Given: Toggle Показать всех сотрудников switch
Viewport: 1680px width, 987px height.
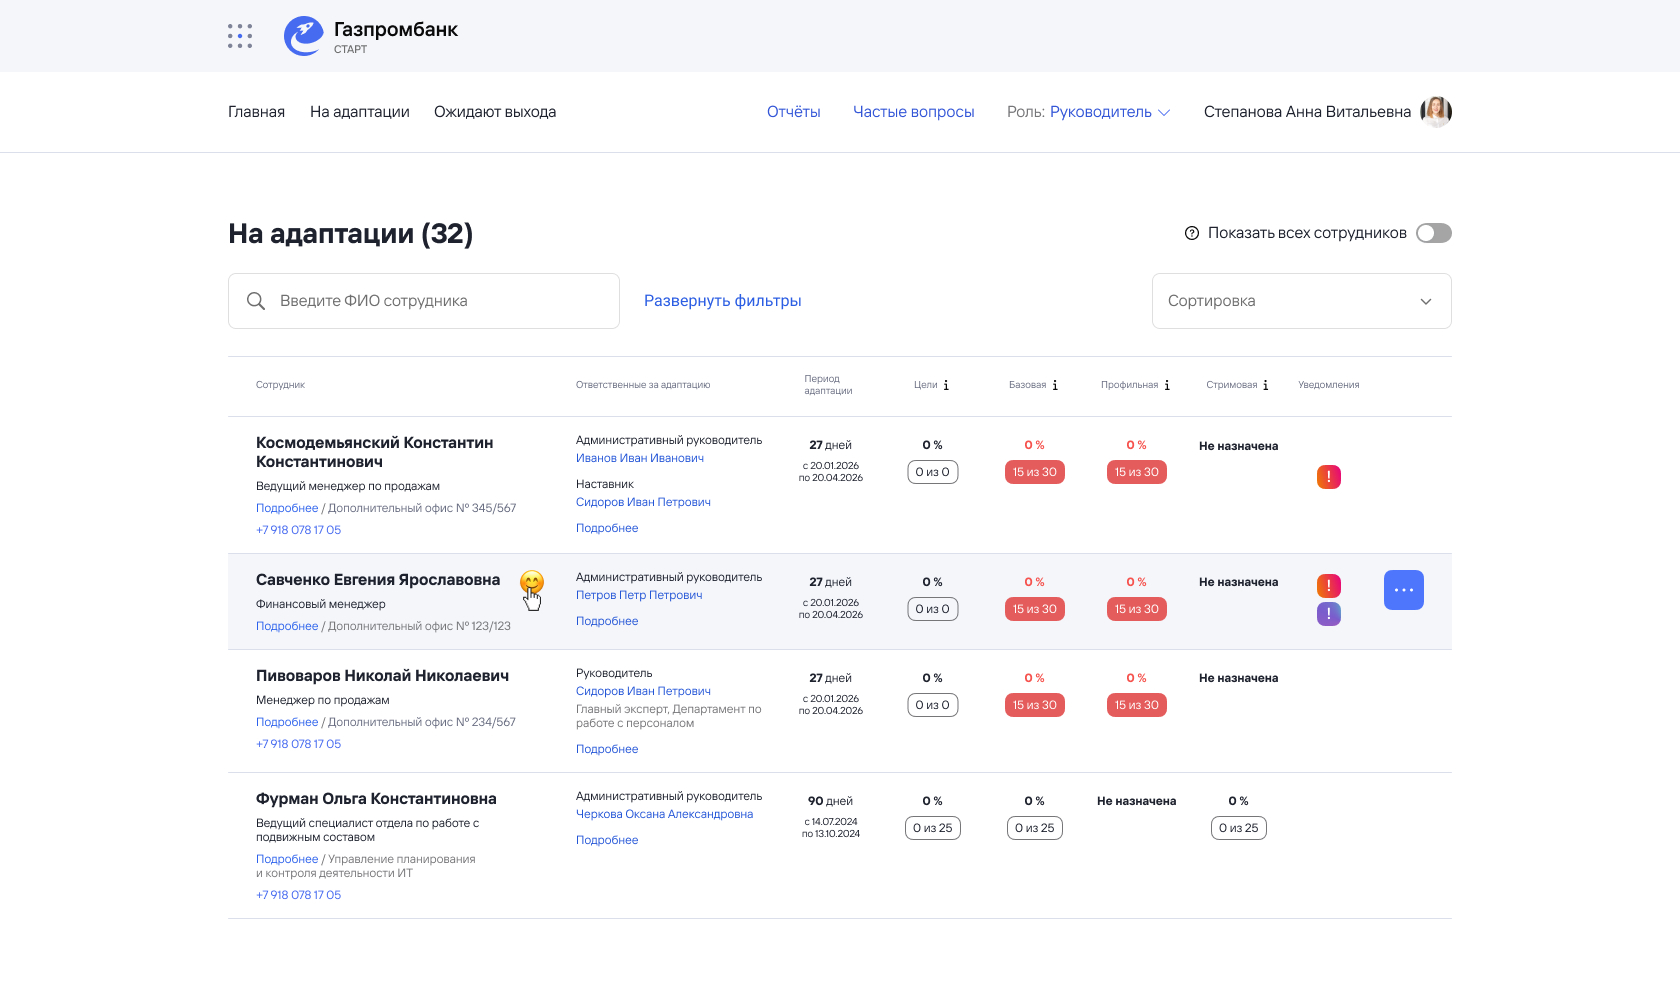Looking at the screenshot, I should pos(1433,233).
